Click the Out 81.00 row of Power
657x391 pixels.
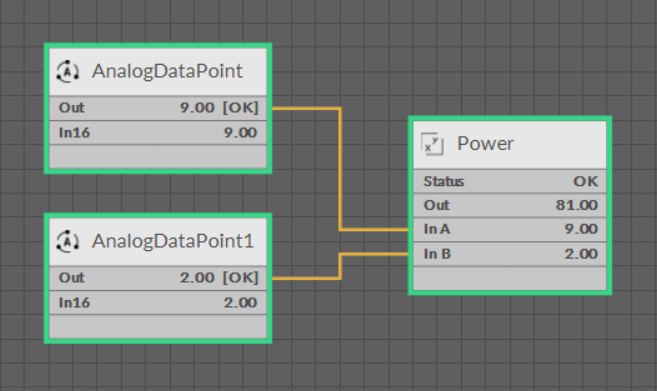(x=510, y=205)
